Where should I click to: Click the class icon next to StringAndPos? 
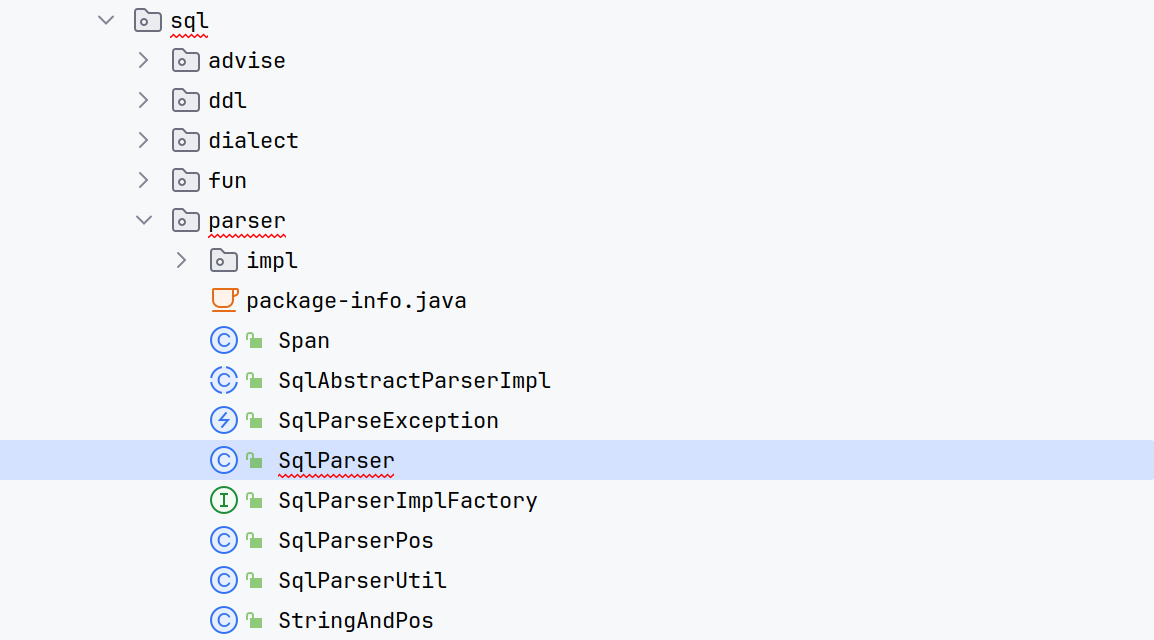point(223,620)
